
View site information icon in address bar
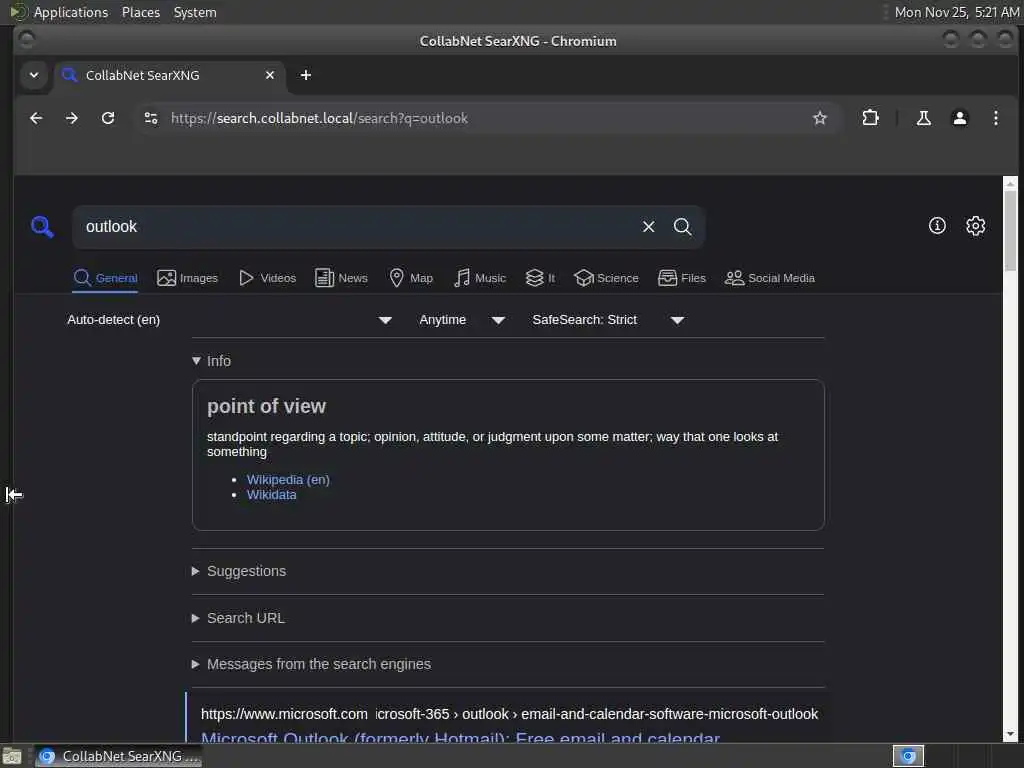coord(151,118)
